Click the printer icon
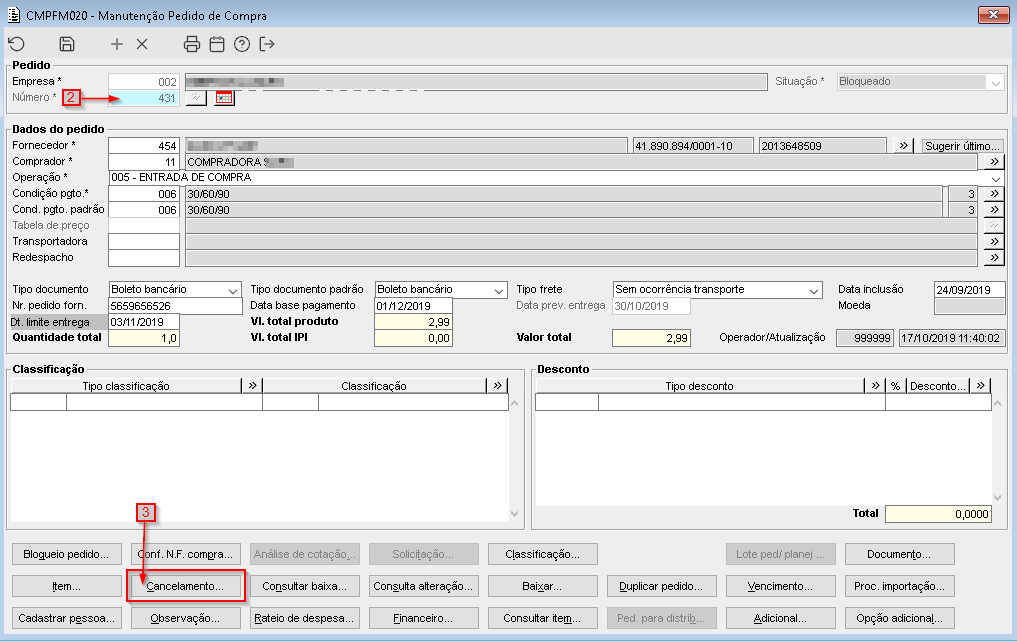 [x=191, y=44]
